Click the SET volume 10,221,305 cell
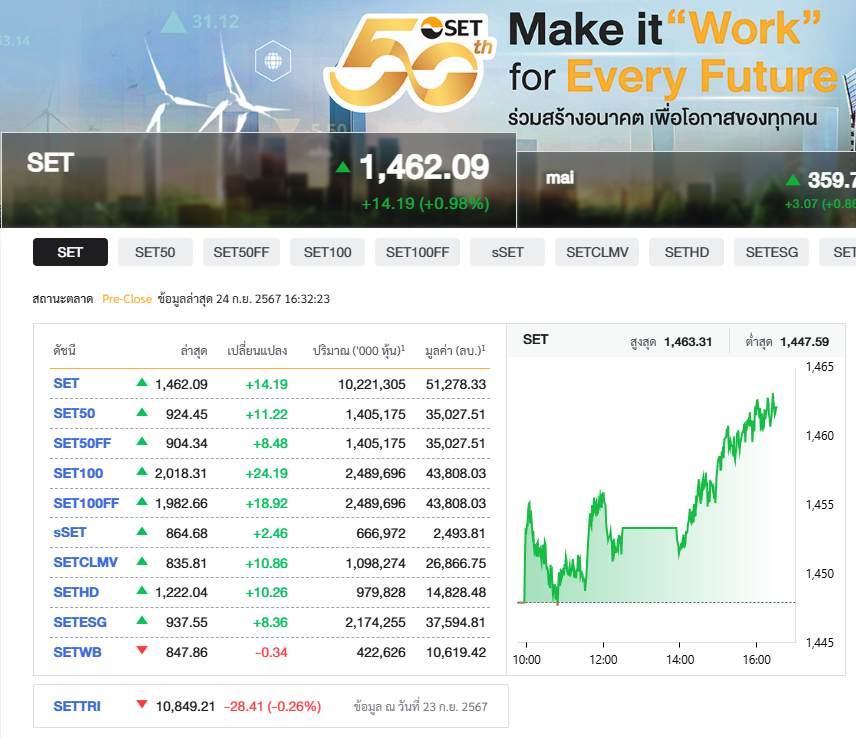The image size is (856, 738). (372, 384)
